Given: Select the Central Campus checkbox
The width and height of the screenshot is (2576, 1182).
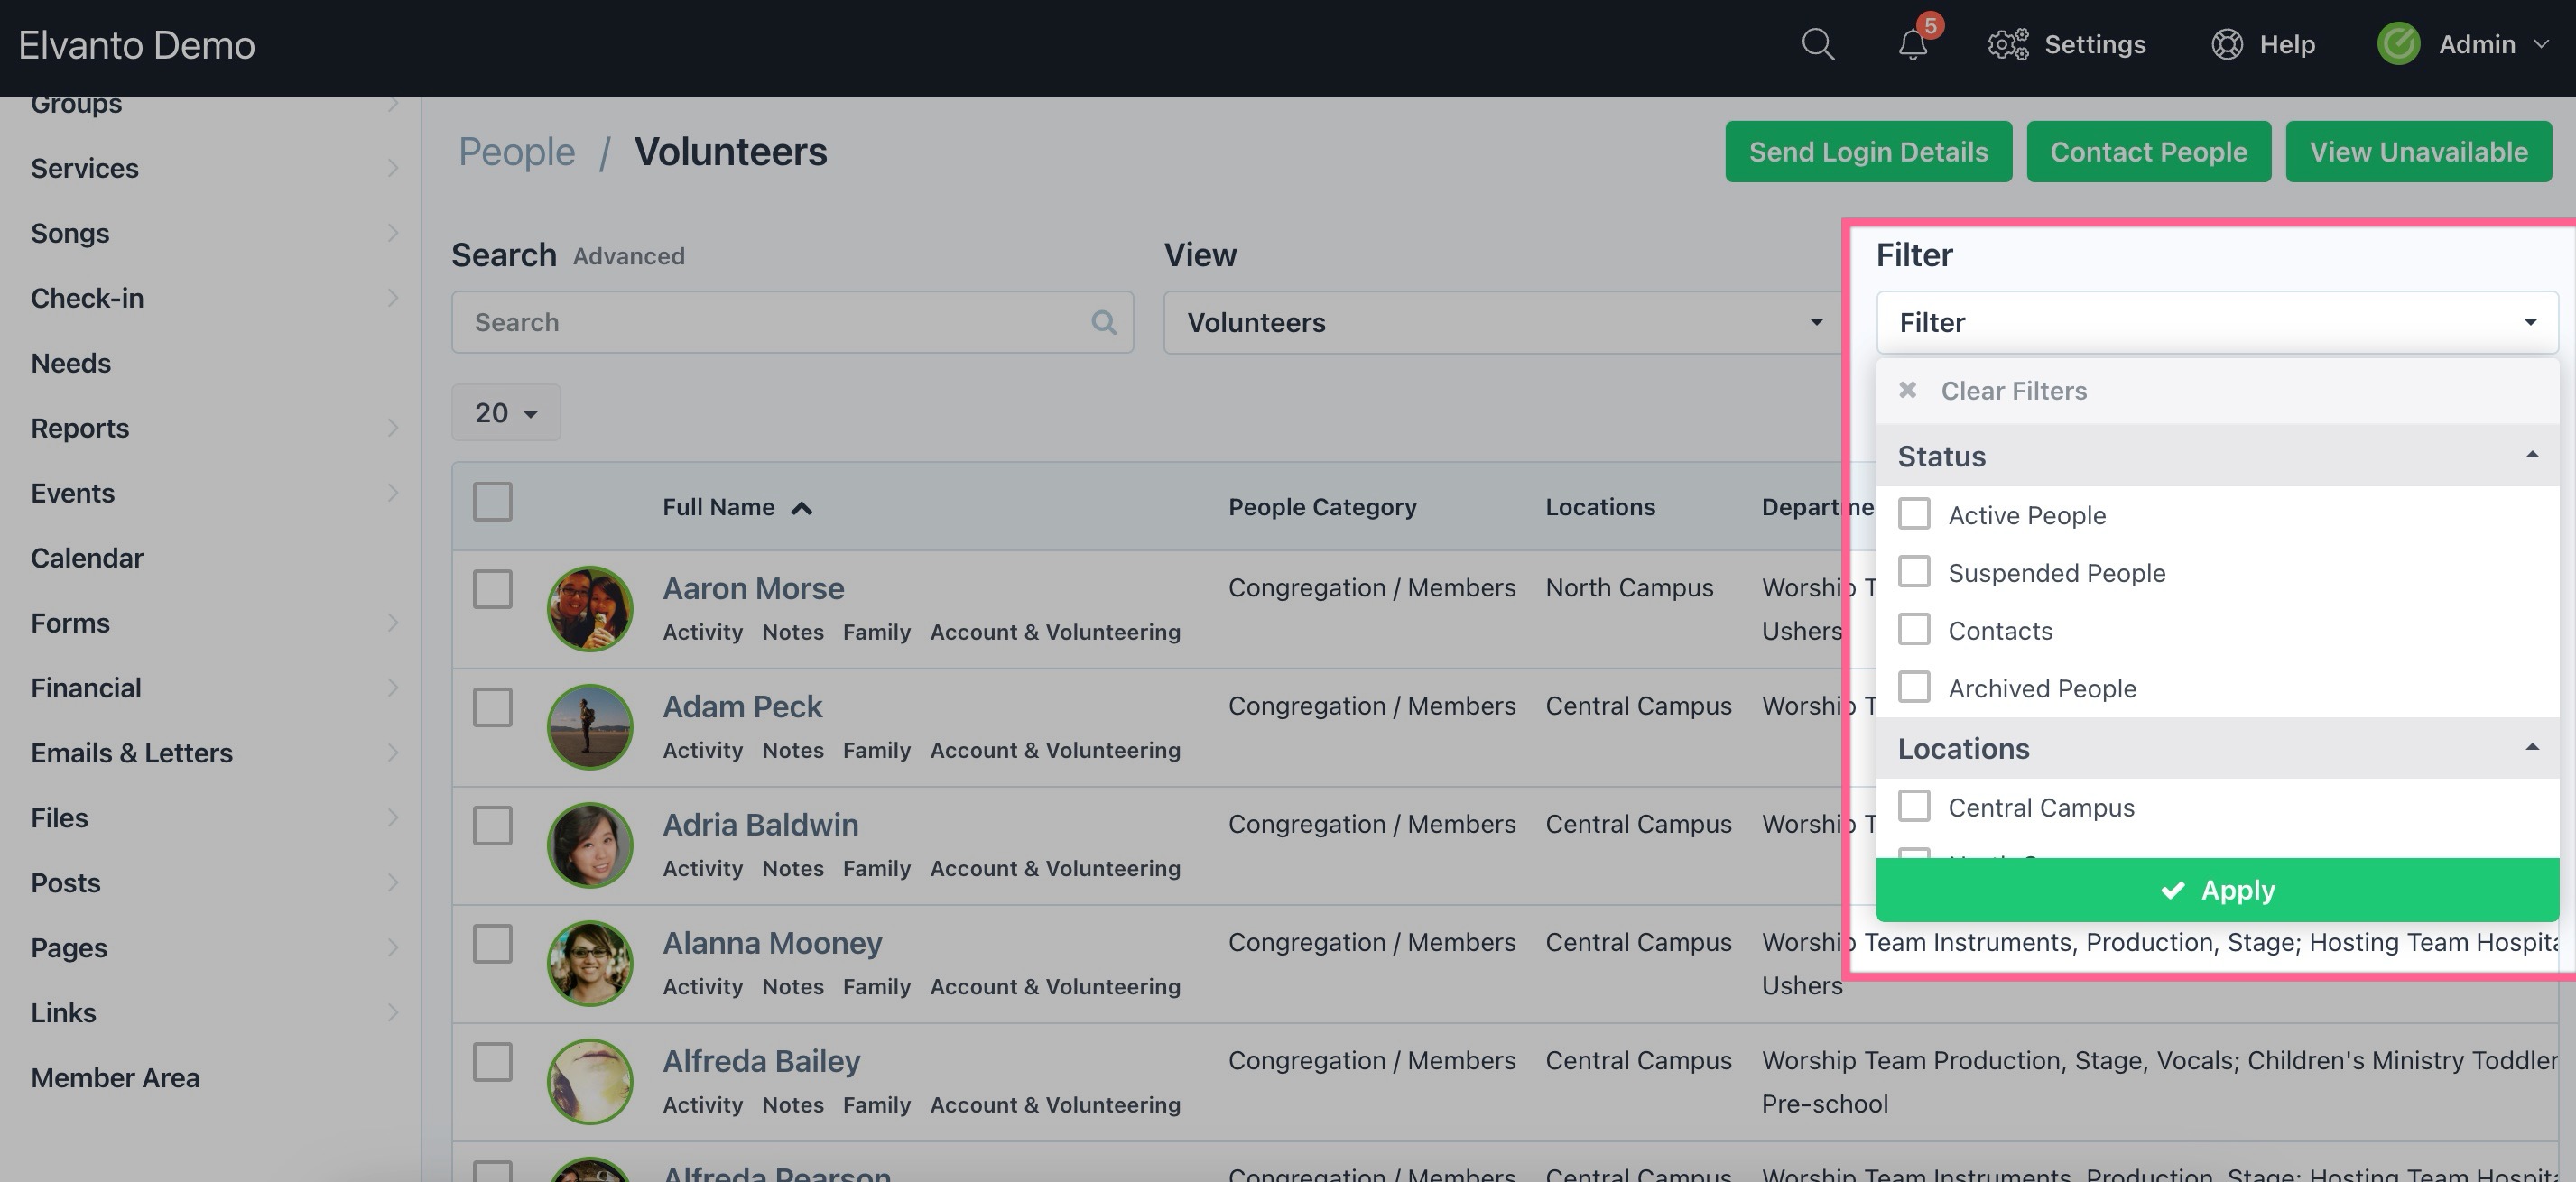Looking at the screenshot, I should [1913, 806].
